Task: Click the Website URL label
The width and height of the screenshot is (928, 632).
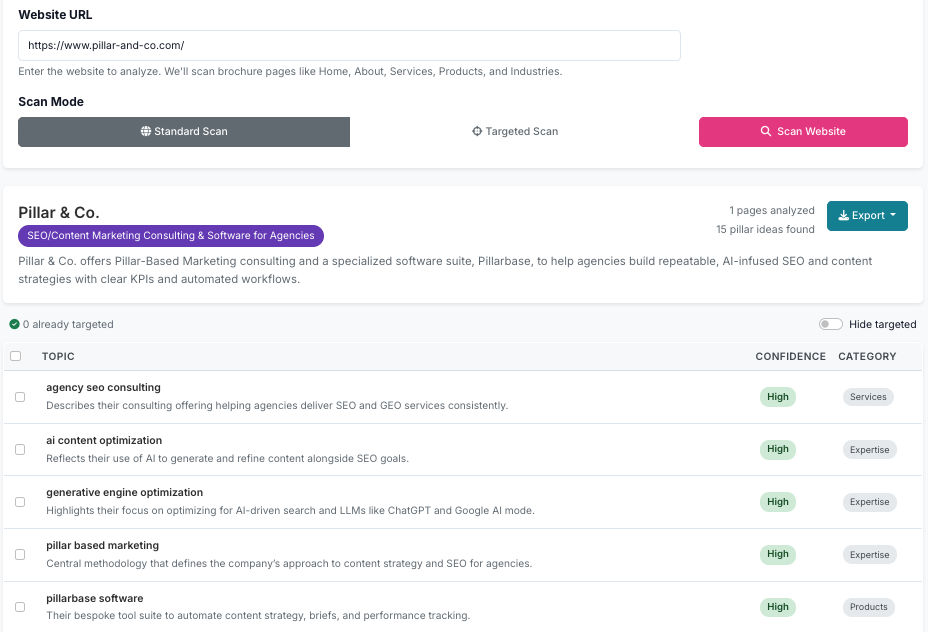Action: [55, 15]
